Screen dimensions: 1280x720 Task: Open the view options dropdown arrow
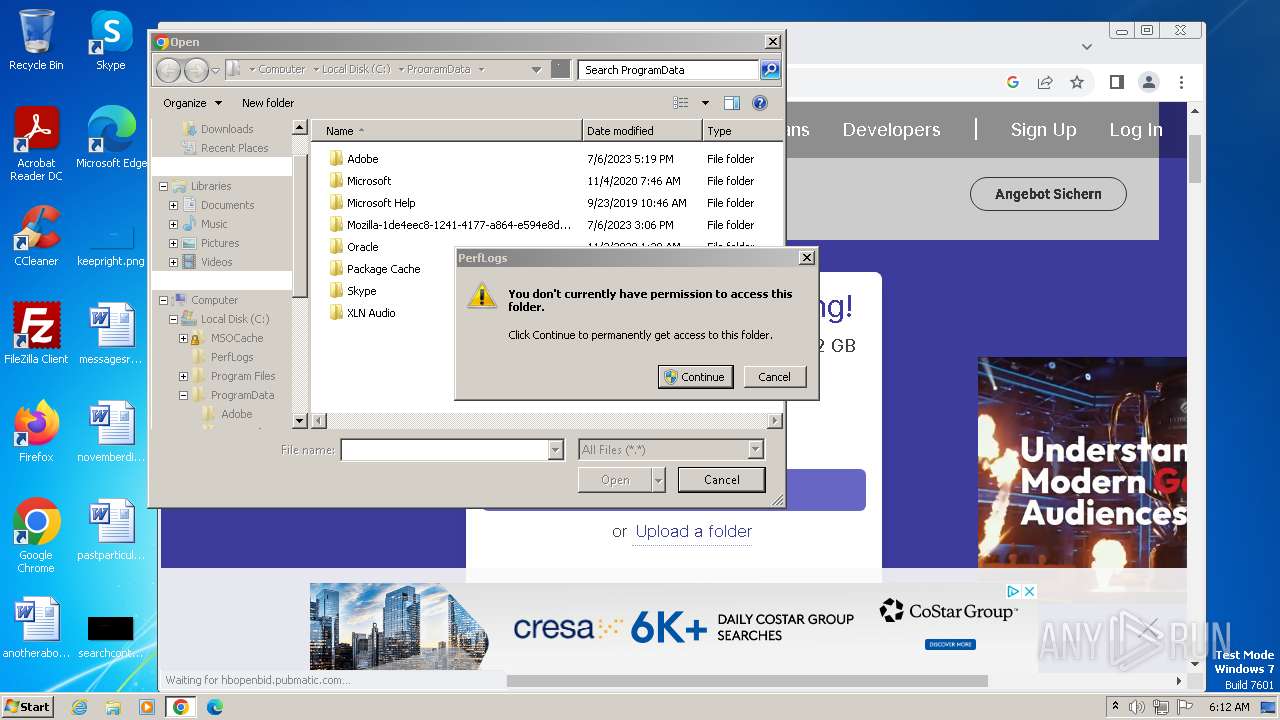tap(705, 103)
